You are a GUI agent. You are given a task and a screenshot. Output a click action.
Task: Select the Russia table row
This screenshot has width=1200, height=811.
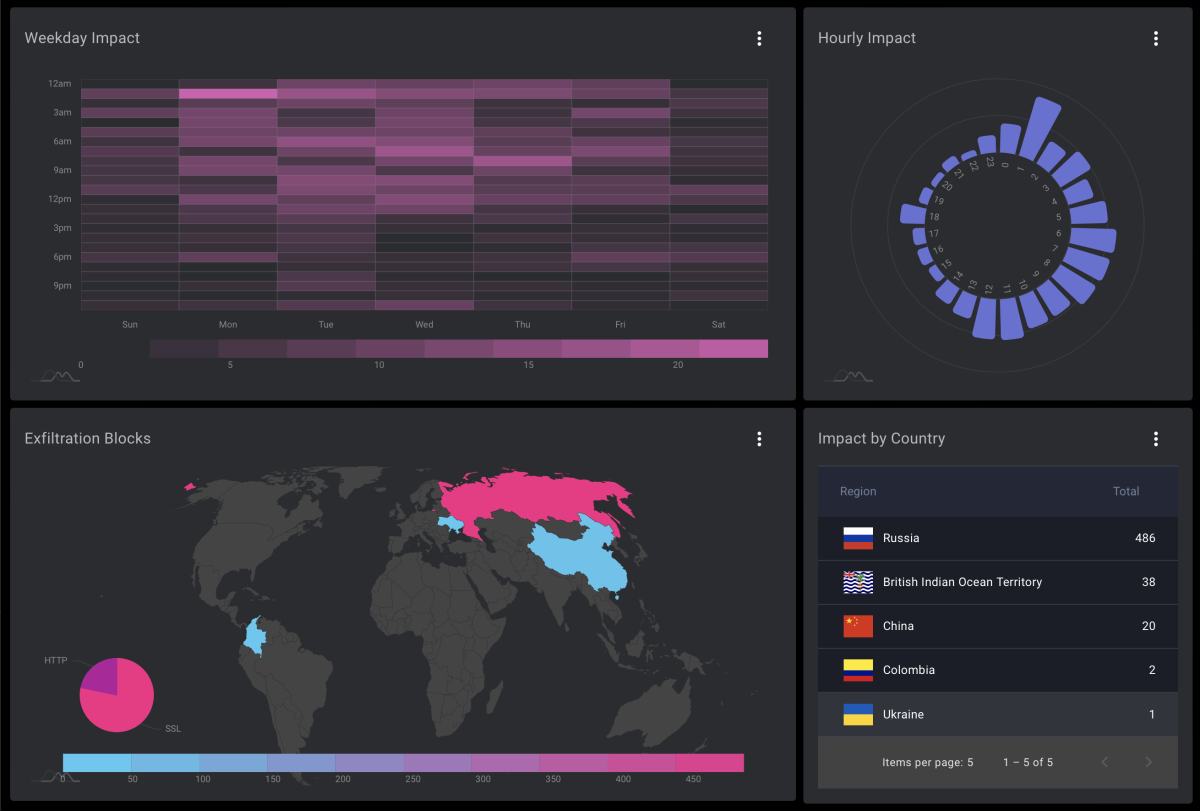pos(998,538)
